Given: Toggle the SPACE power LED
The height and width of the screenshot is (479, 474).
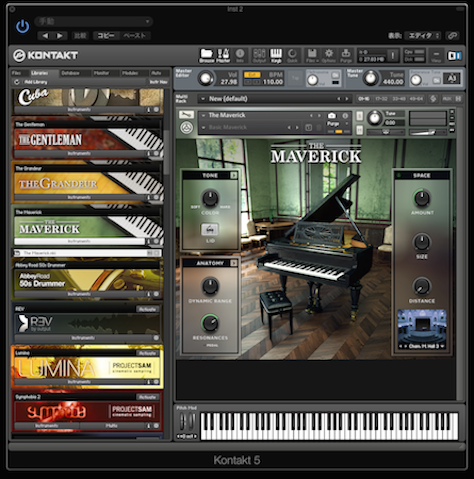Looking at the screenshot, I should point(399,175).
